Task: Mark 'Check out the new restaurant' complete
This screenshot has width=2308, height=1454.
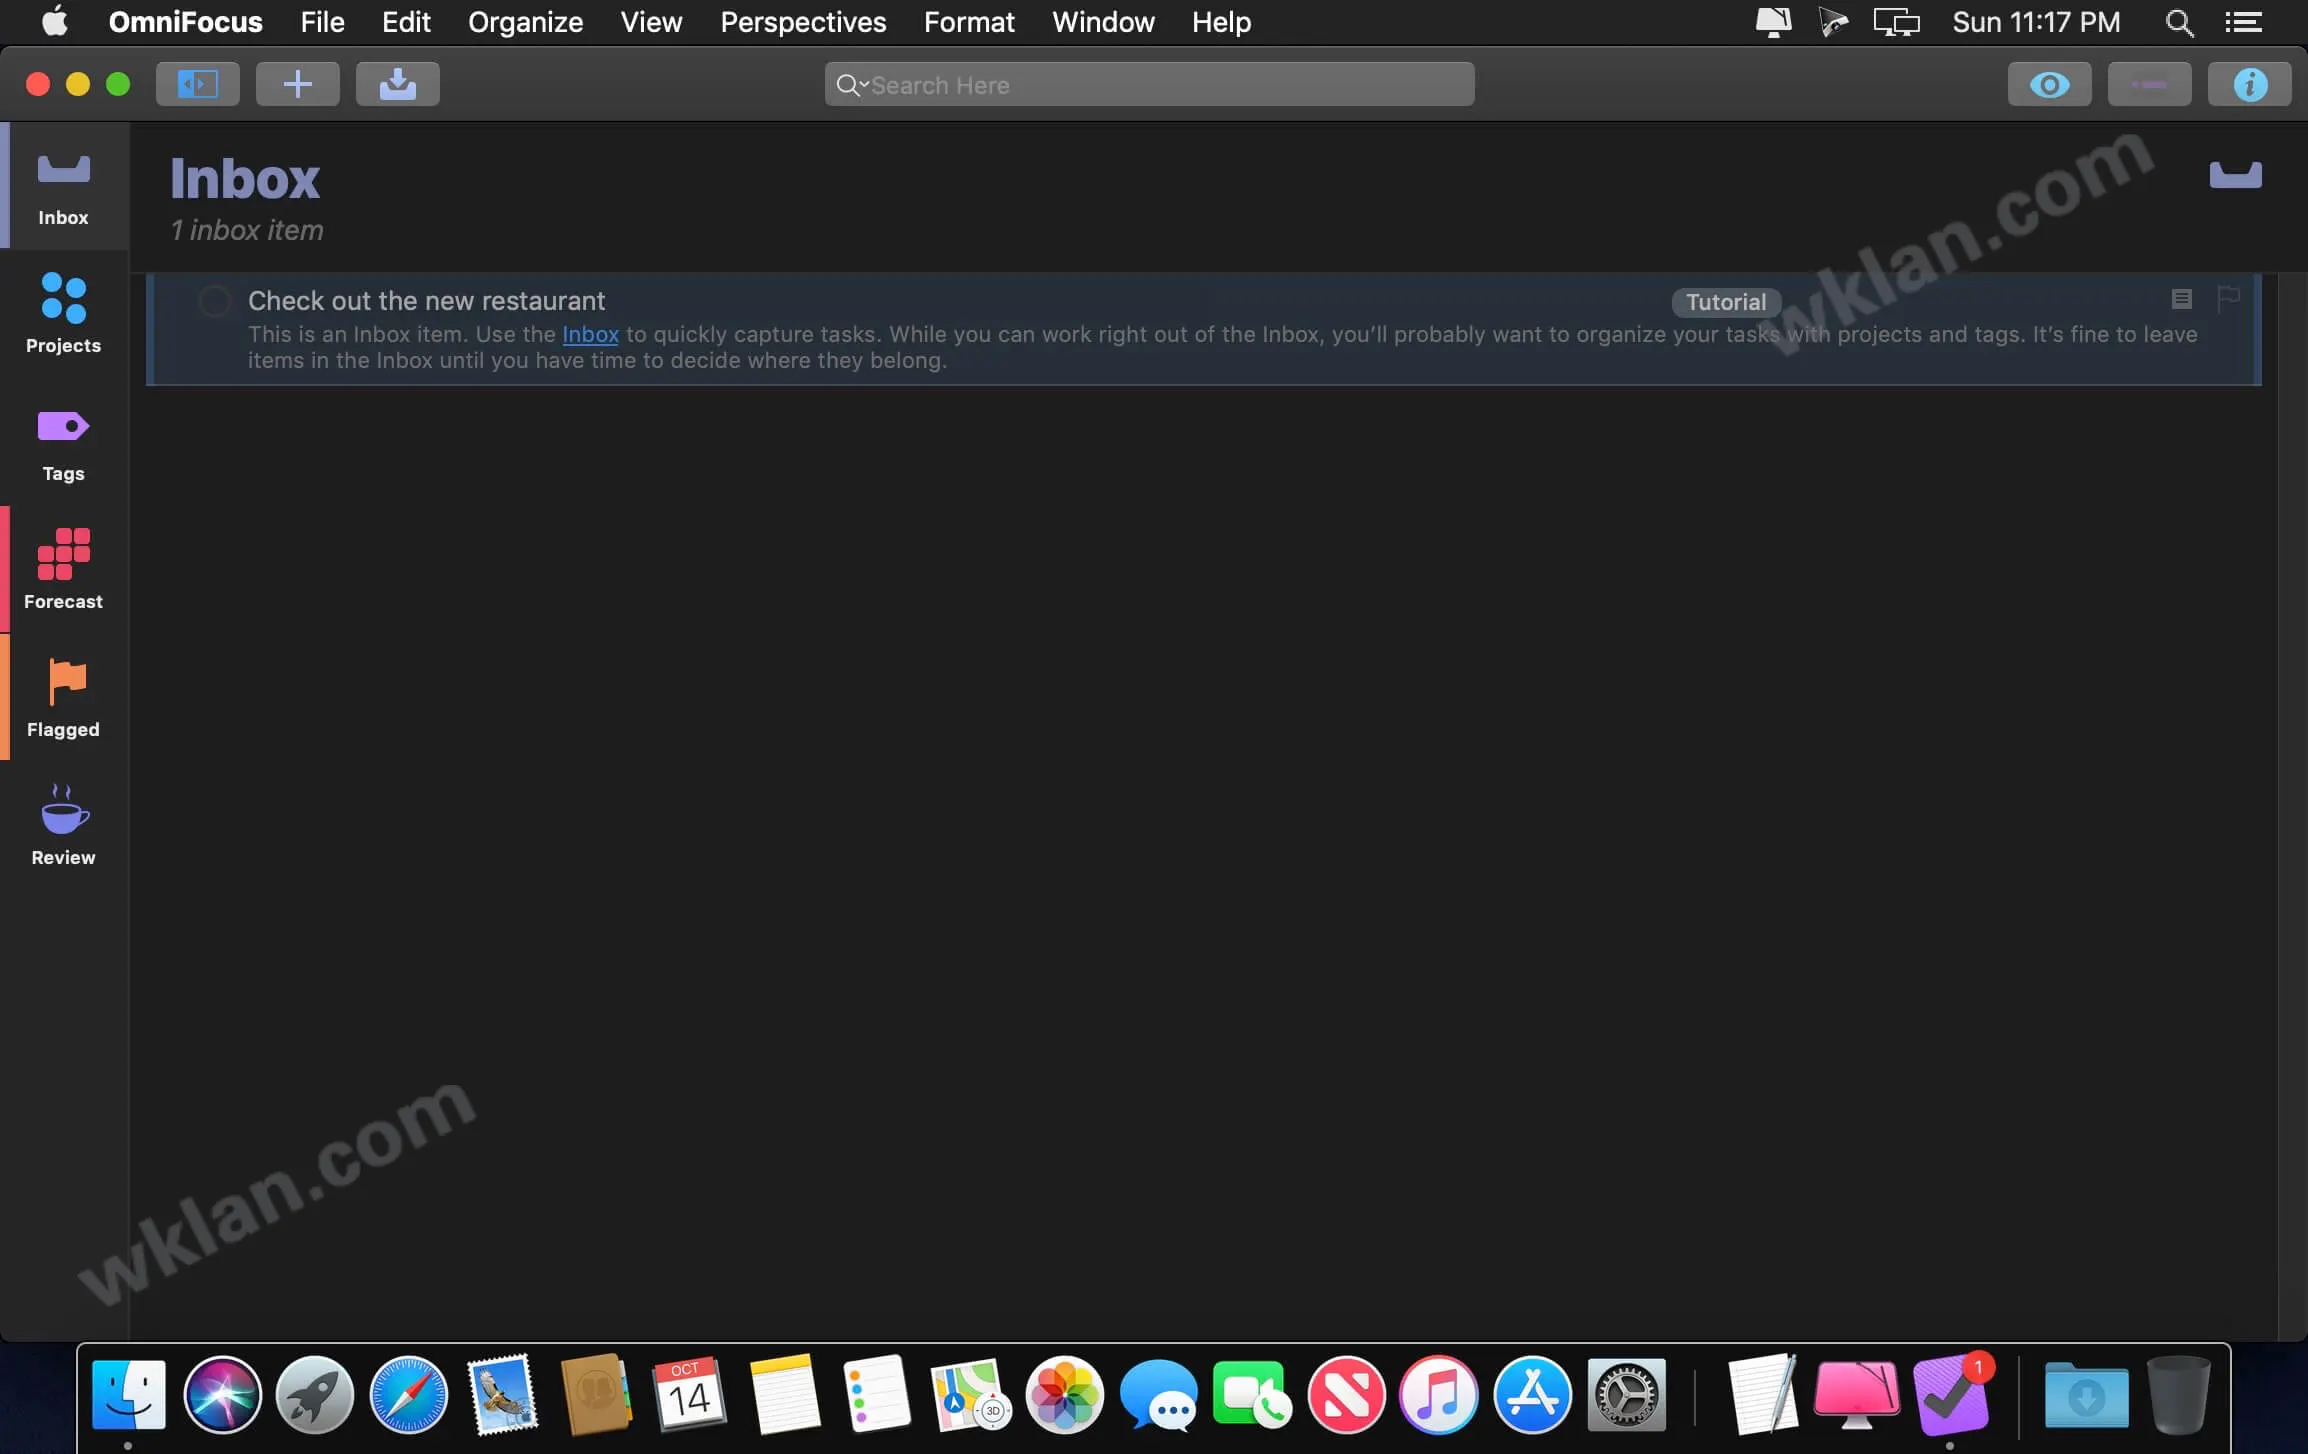Action: click(x=214, y=301)
